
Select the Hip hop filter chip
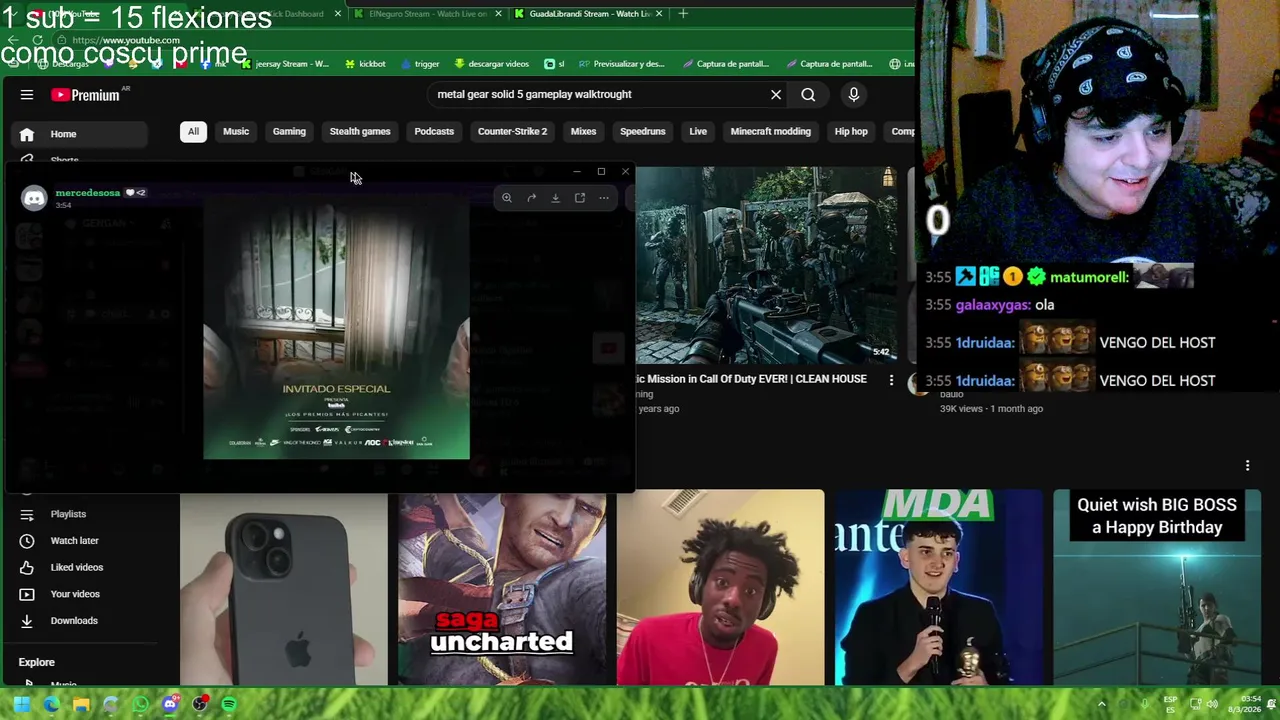851,131
